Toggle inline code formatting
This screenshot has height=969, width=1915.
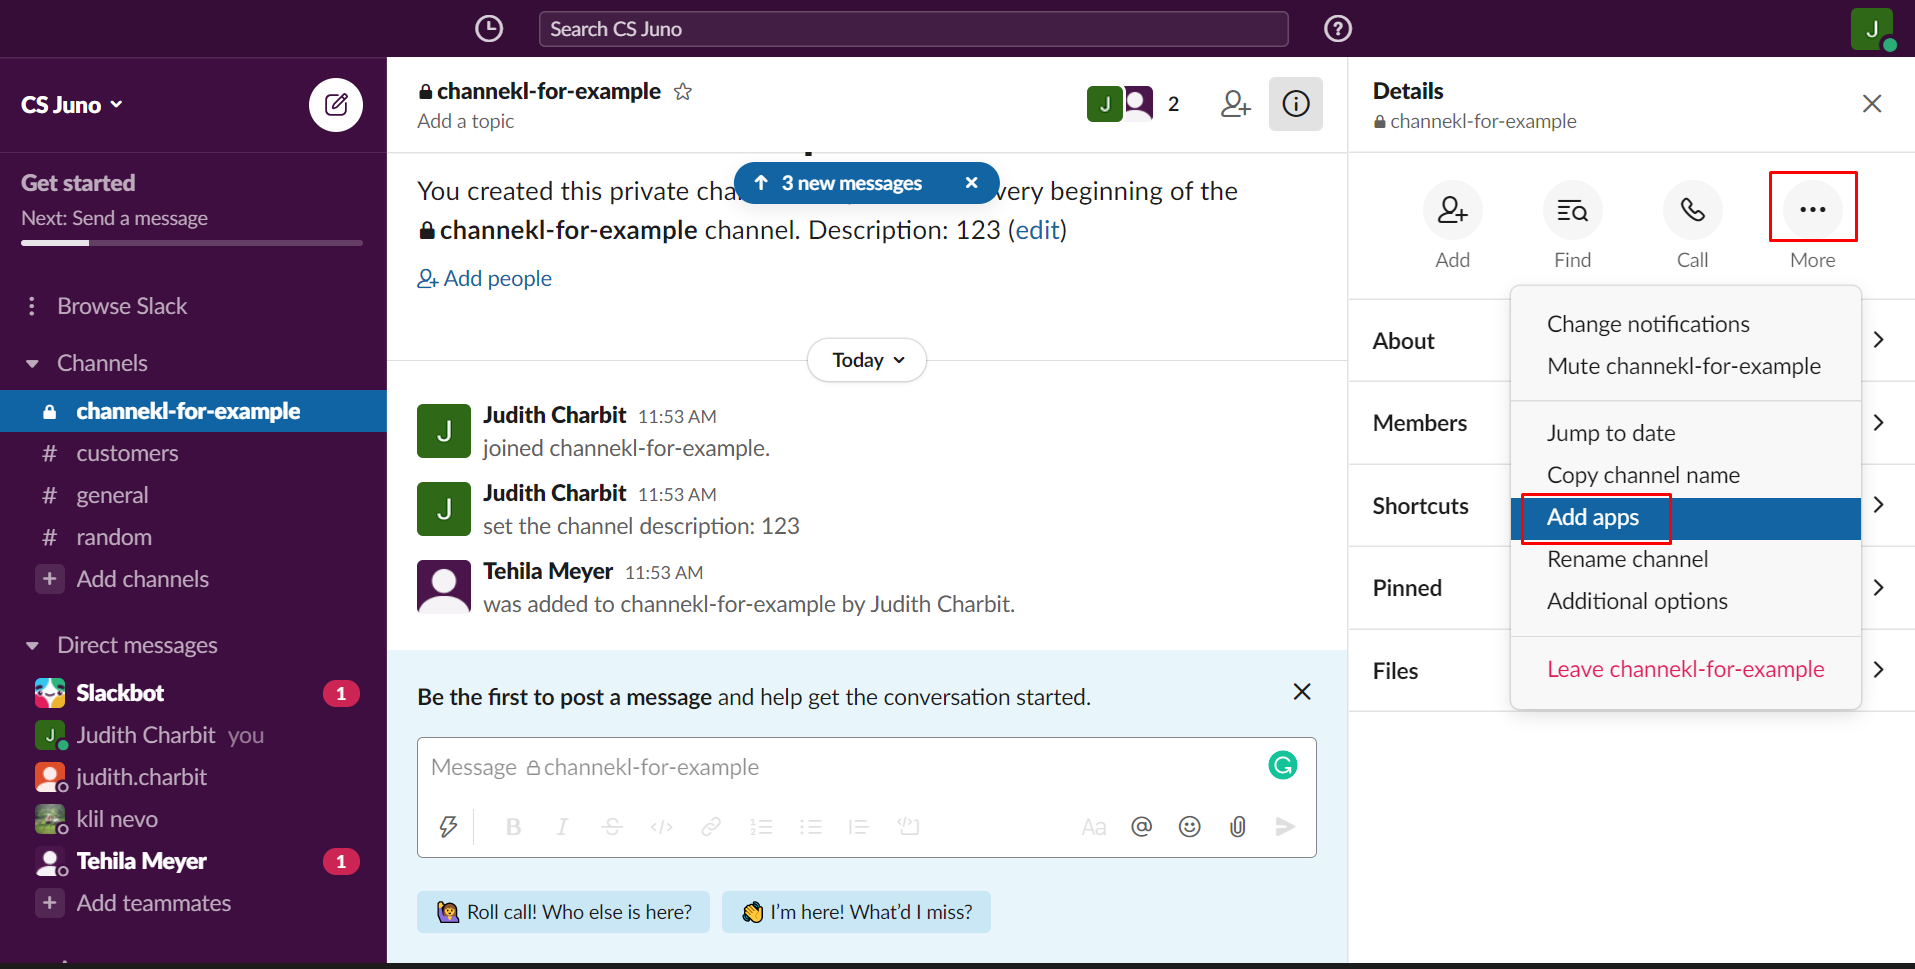pos(661,827)
